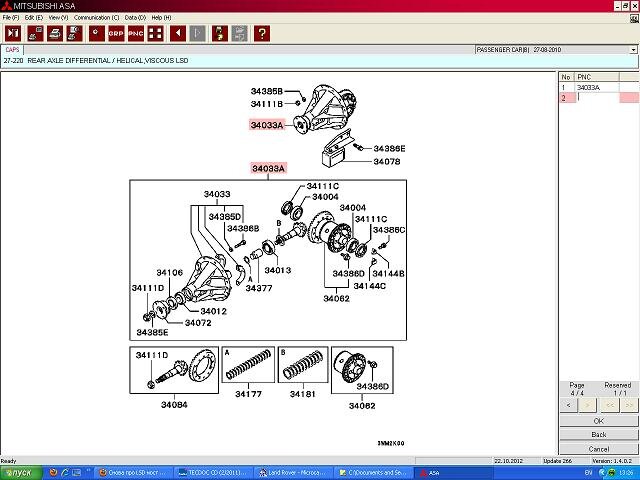Click the Cancel button

(x=598, y=448)
